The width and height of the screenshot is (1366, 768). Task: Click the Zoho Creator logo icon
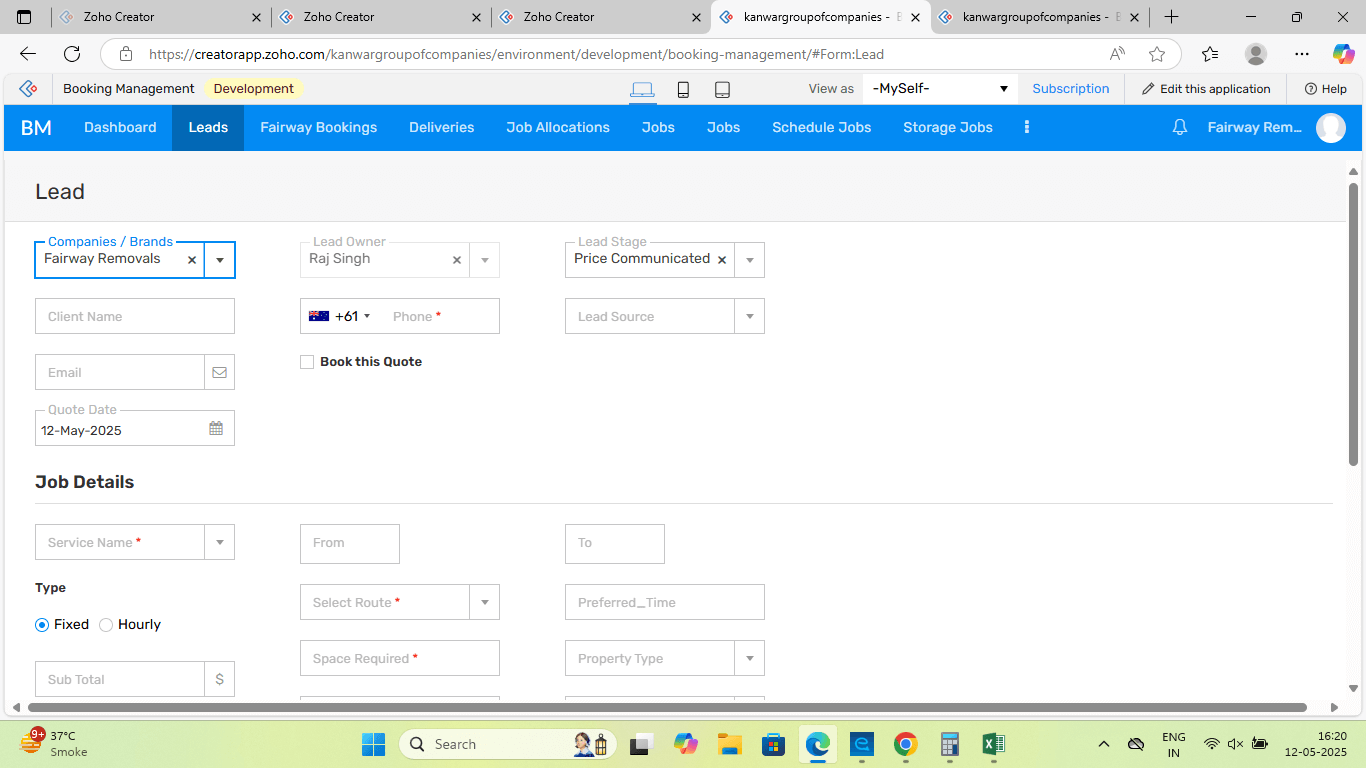[x=28, y=88]
